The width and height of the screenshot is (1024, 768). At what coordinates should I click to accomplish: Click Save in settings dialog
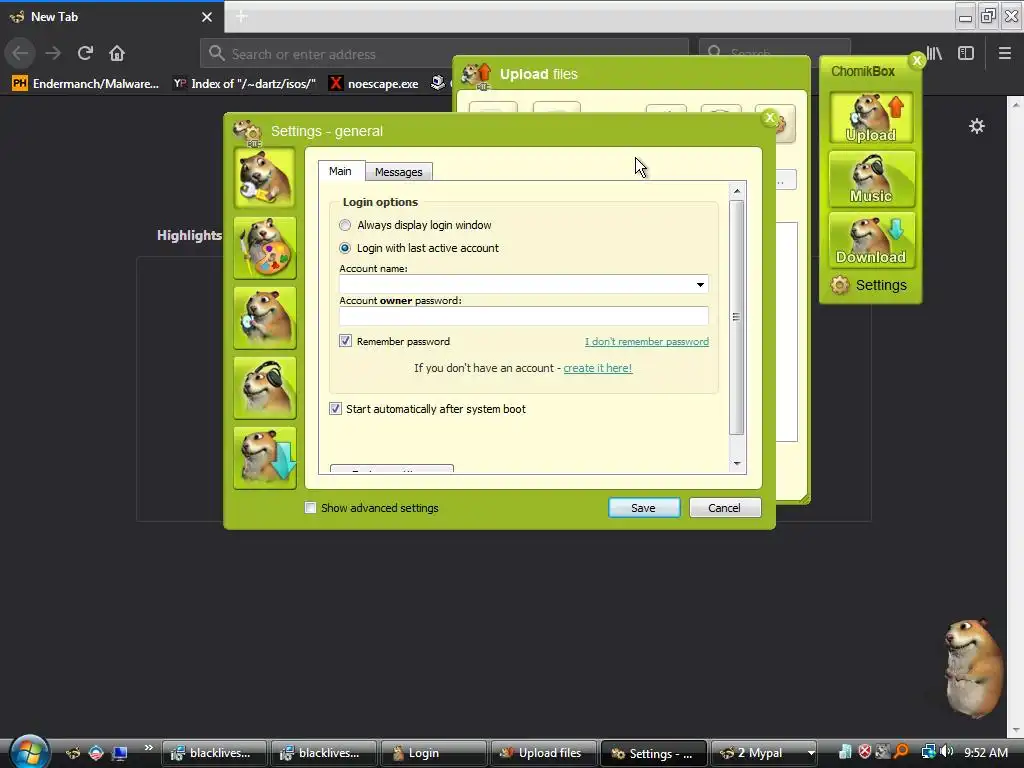tap(644, 507)
